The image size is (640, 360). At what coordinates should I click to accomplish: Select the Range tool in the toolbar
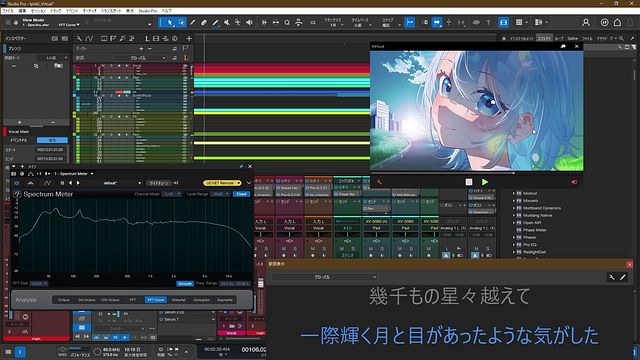tap(181, 23)
